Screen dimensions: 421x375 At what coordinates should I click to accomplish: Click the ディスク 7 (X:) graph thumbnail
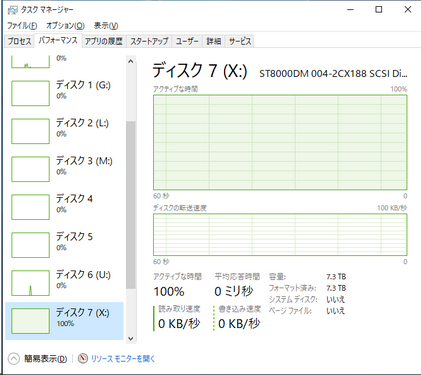pyautogui.click(x=30, y=321)
